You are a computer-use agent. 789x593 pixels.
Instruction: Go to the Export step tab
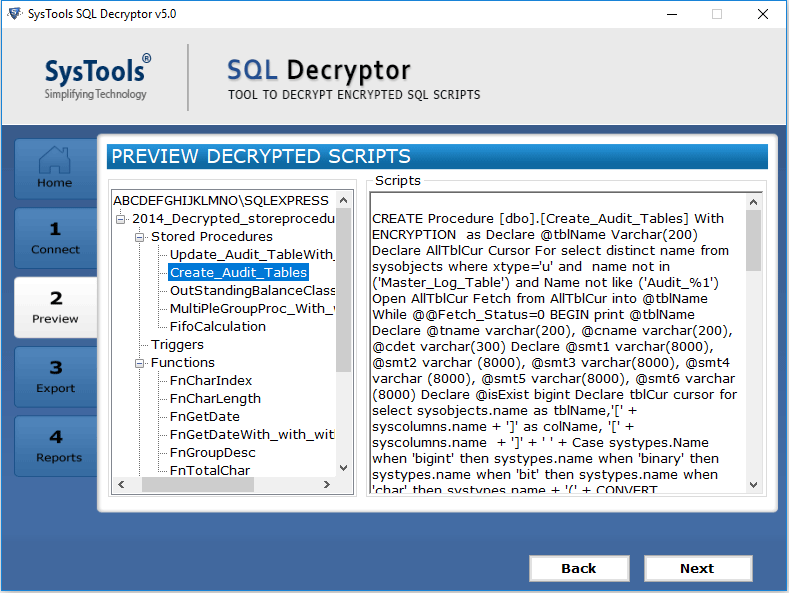[55, 377]
